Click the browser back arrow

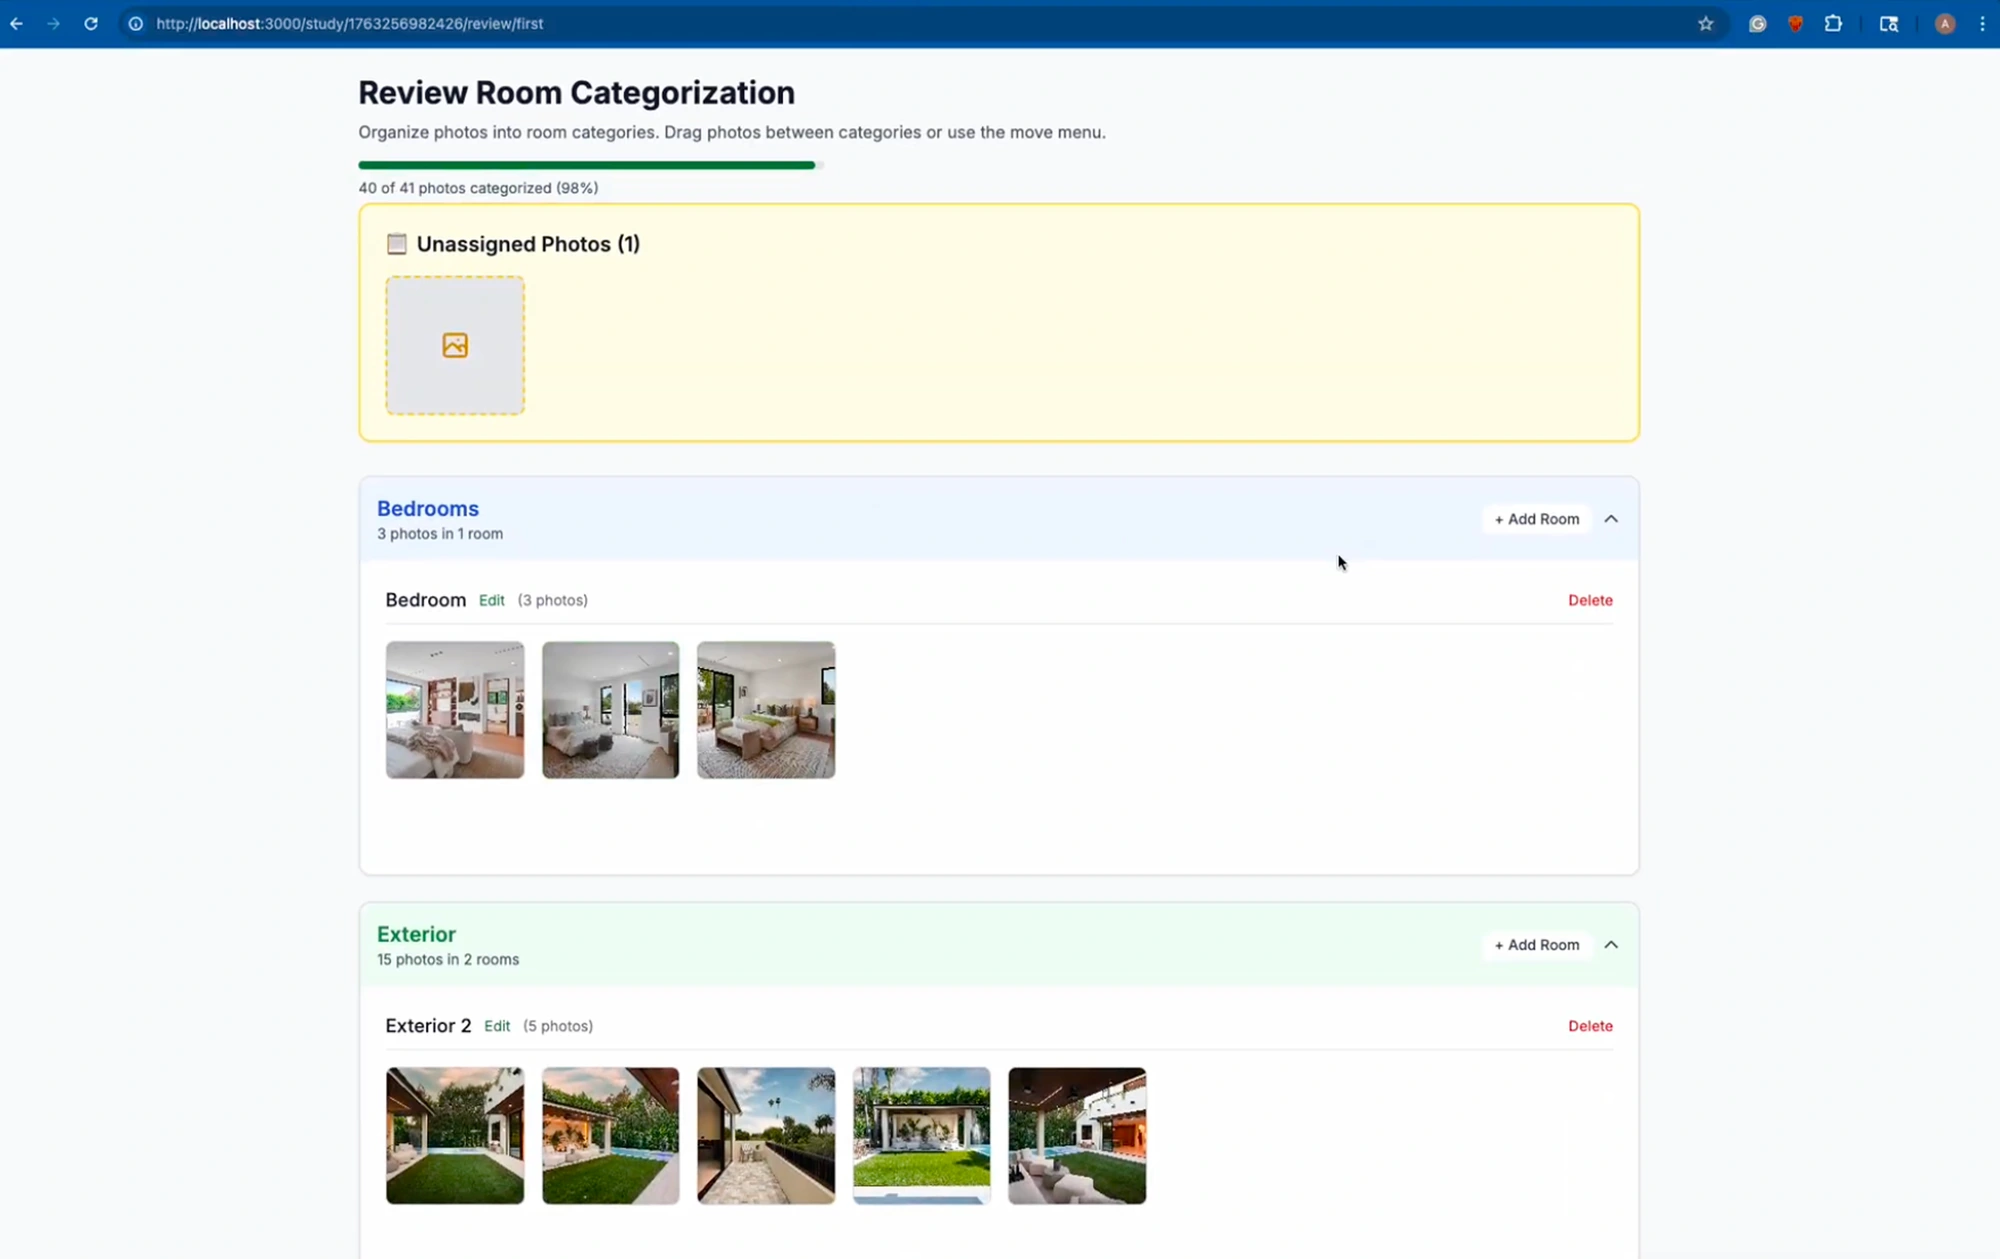16,24
